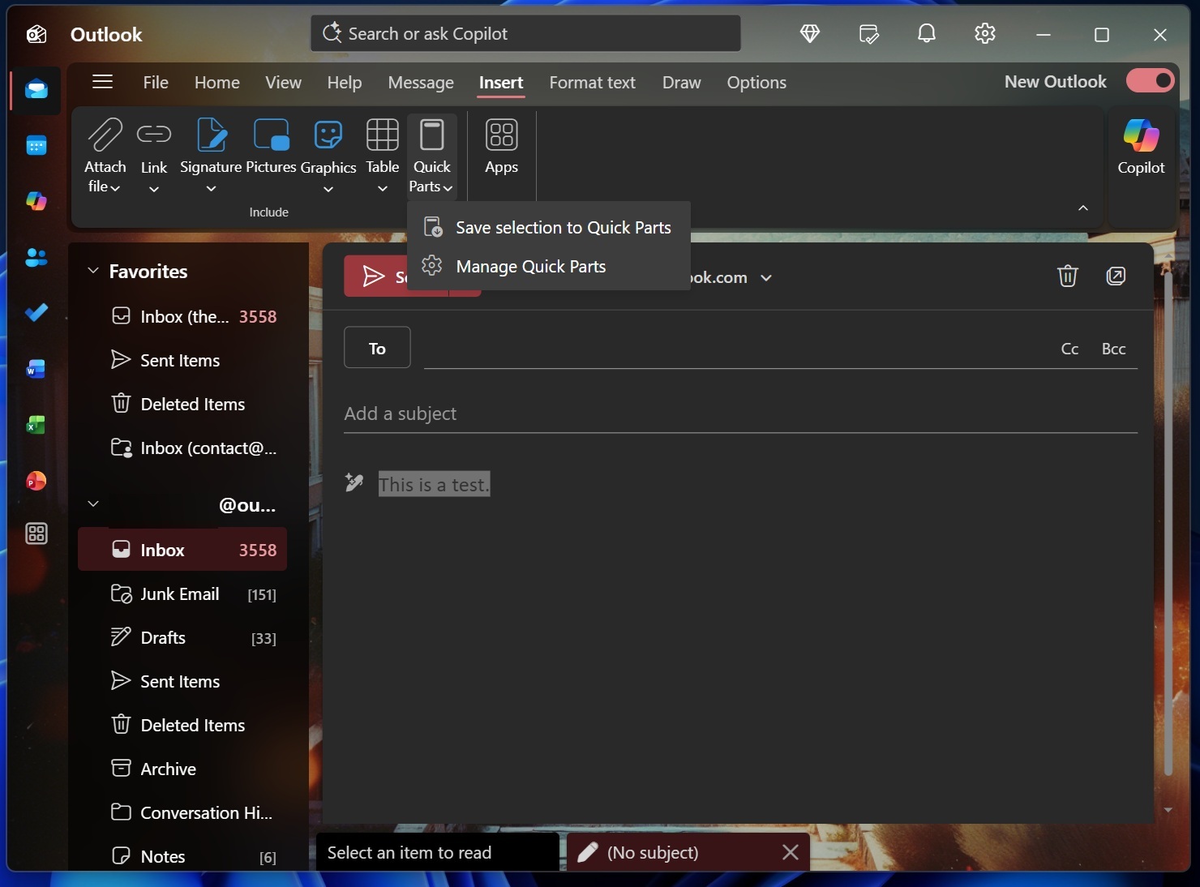Launch Word from the left rail
Image resolution: width=1200 pixels, height=887 pixels.
click(x=36, y=369)
